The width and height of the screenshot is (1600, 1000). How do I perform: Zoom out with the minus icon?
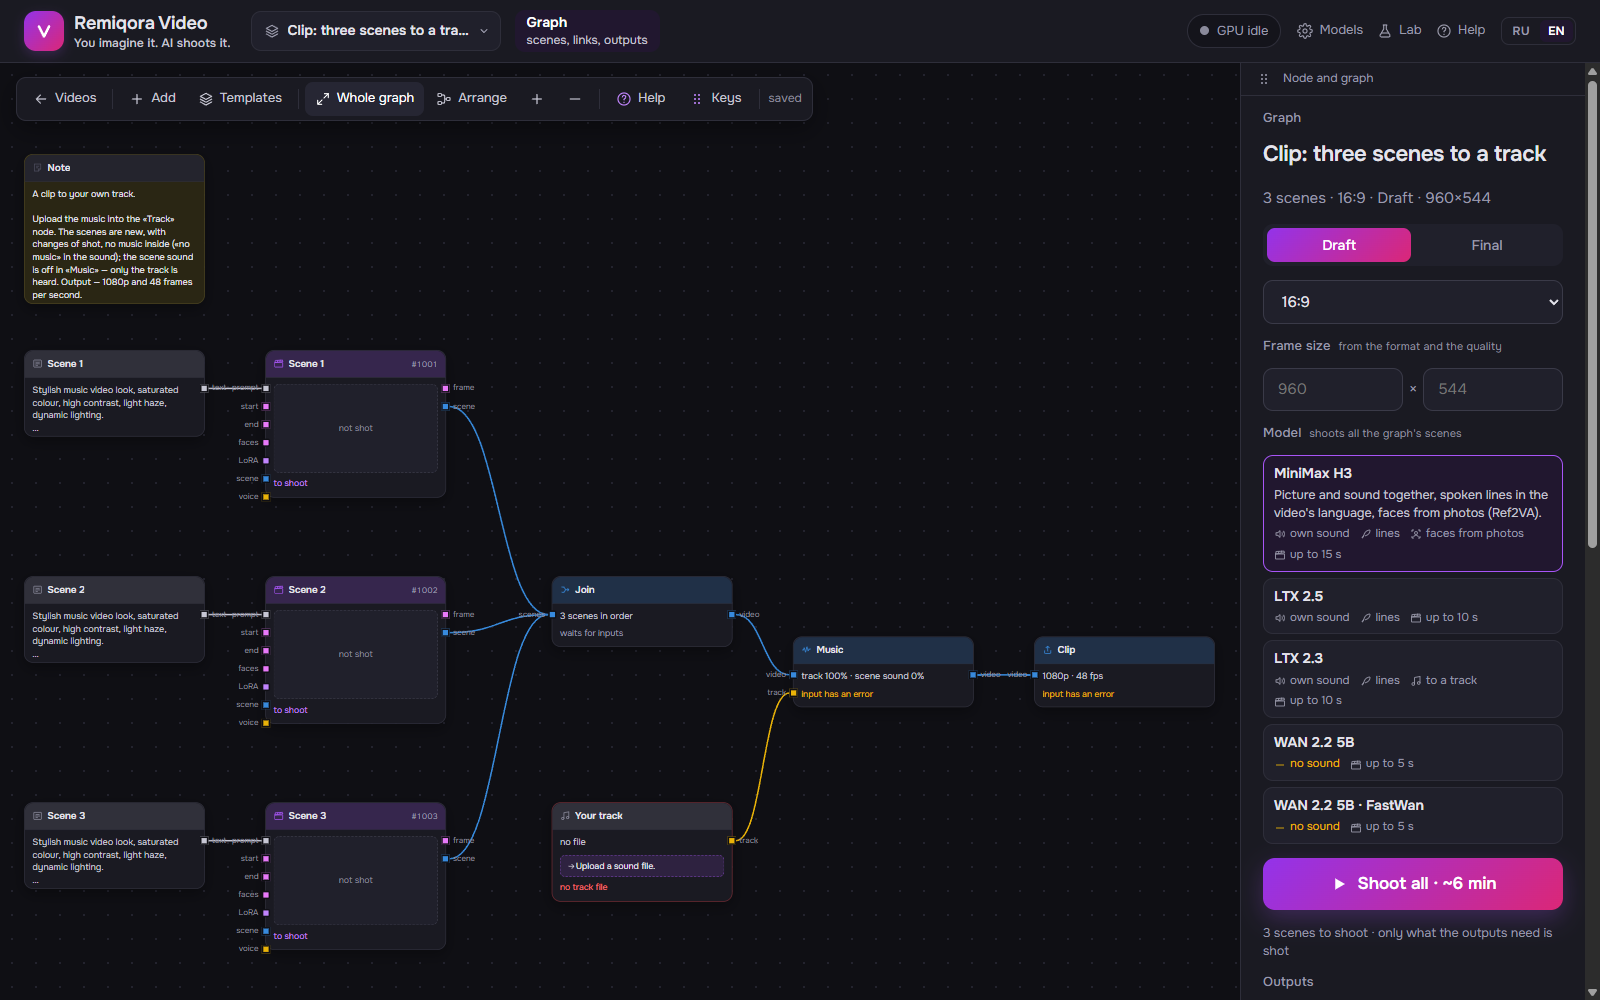[x=575, y=99]
